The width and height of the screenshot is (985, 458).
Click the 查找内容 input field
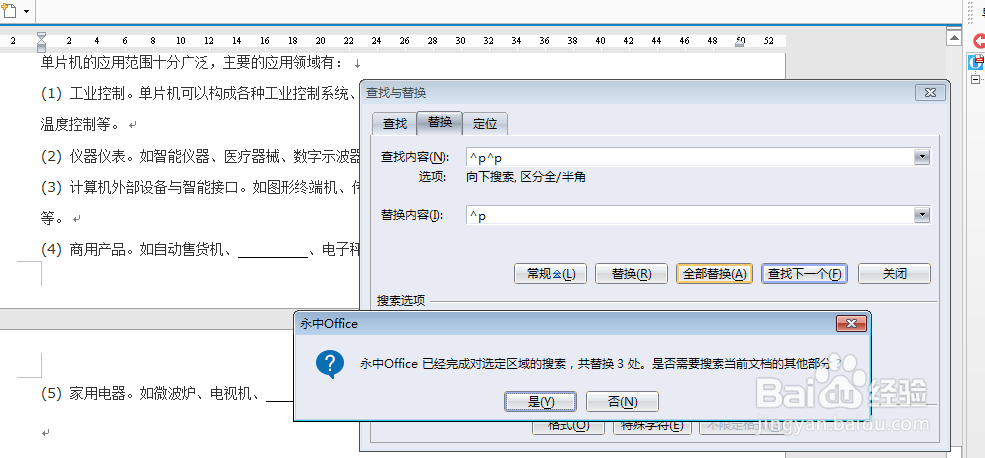pyautogui.click(x=689, y=157)
